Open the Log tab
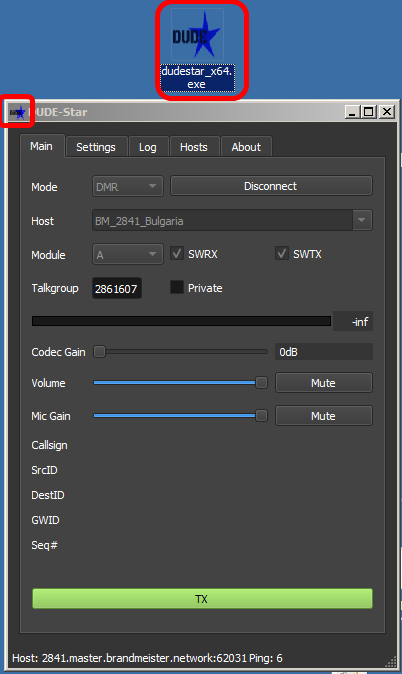The width and height of the screenshot is (402, 674). pyautogui.click(x=147, y=147)
